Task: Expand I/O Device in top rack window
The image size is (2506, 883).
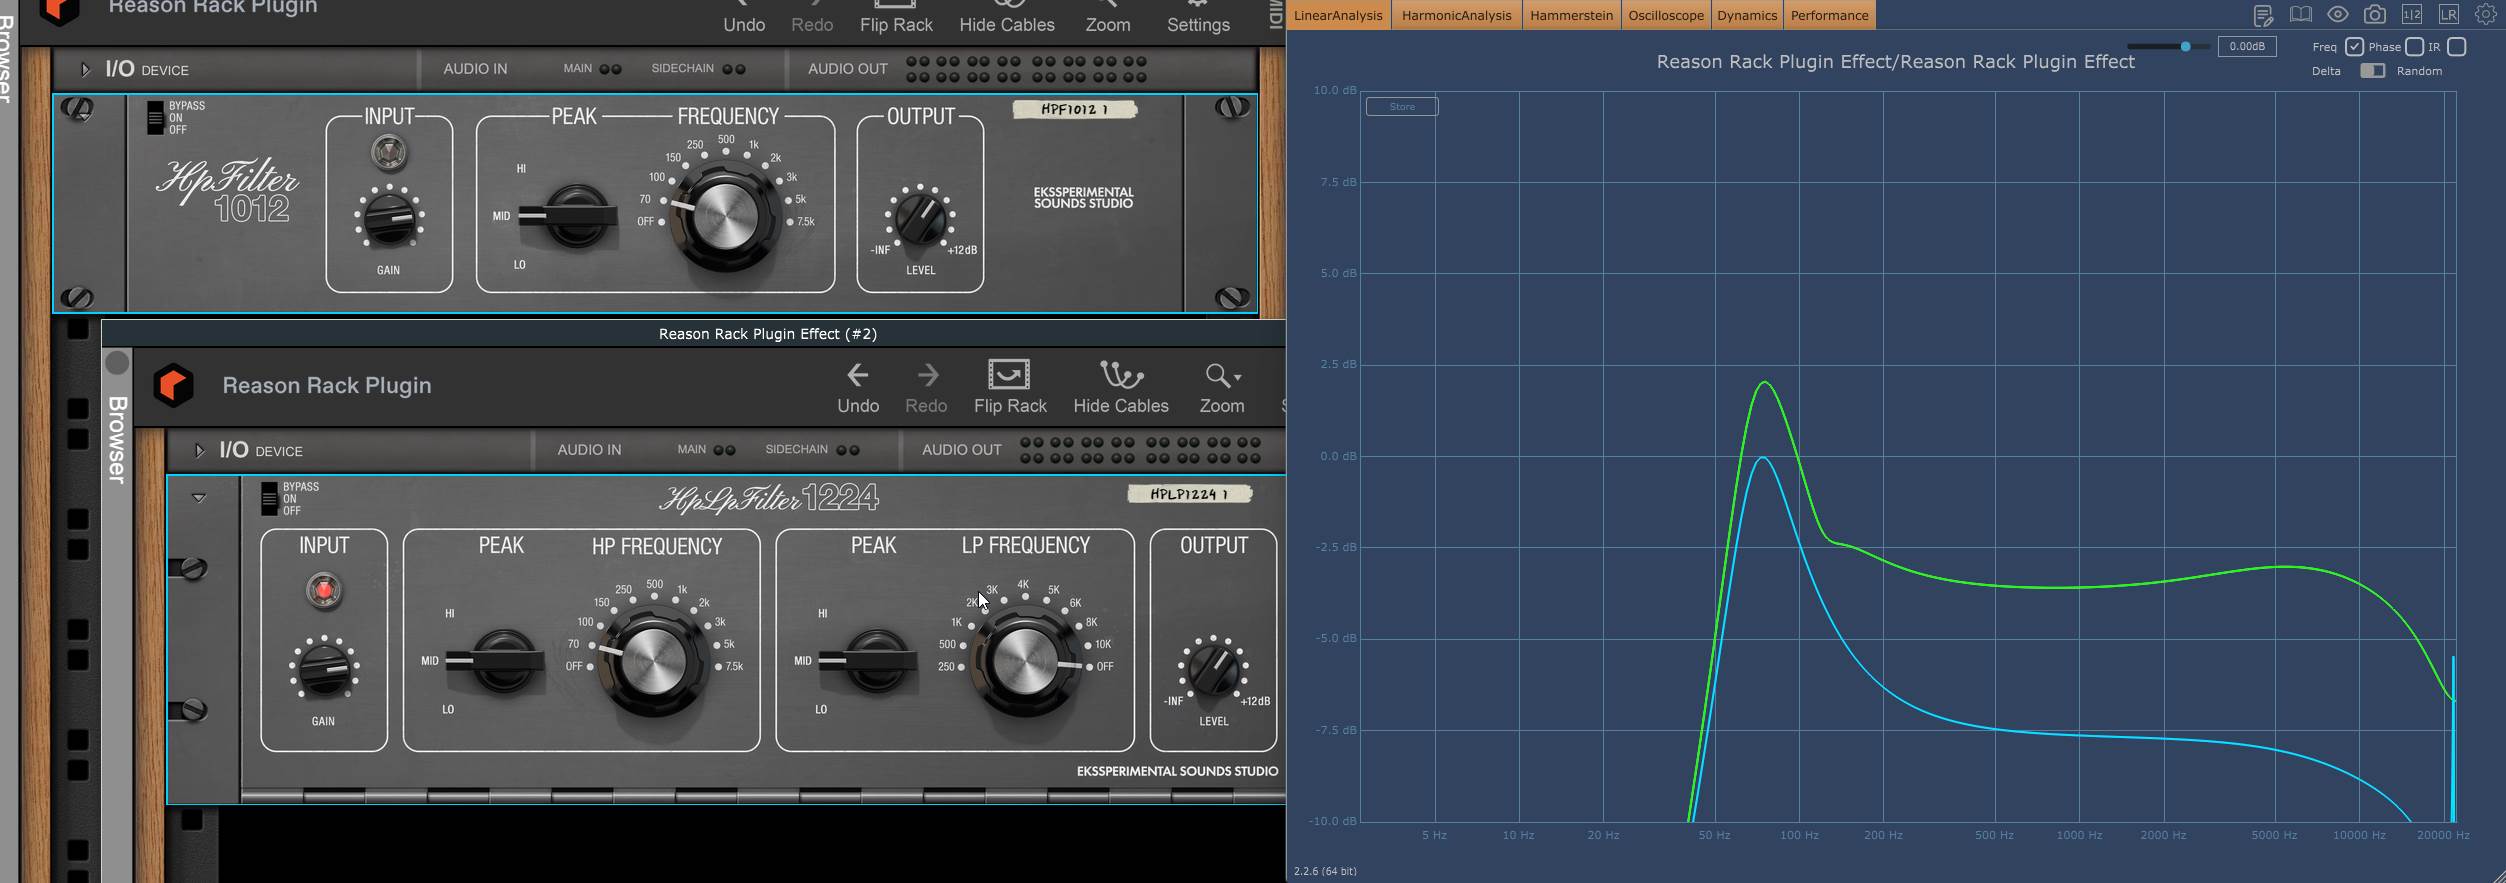Action: coord(85,70)
